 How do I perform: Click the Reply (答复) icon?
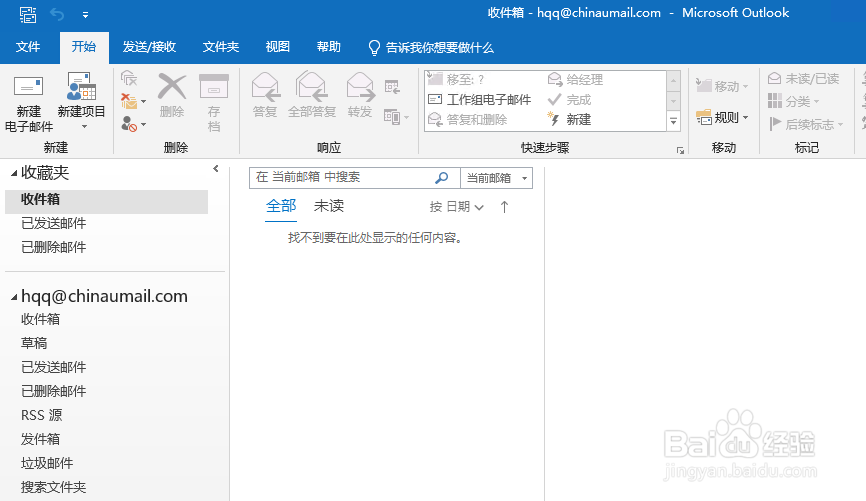[x=265, y=87]
